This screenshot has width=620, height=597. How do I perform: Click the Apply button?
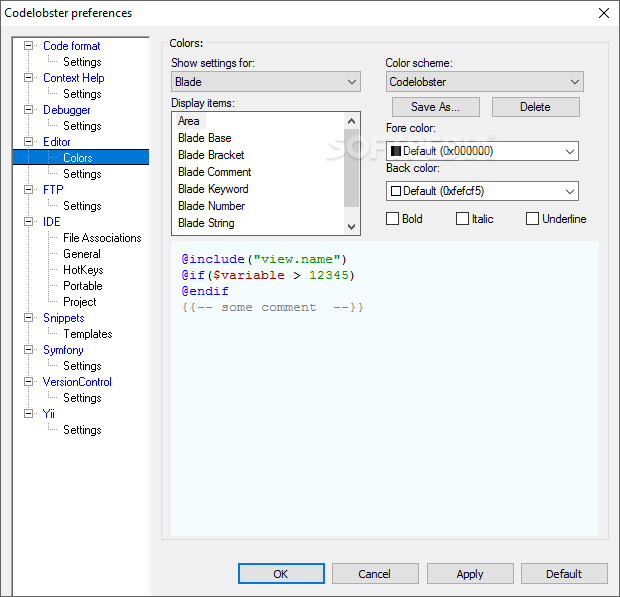[x=470, y=574]
